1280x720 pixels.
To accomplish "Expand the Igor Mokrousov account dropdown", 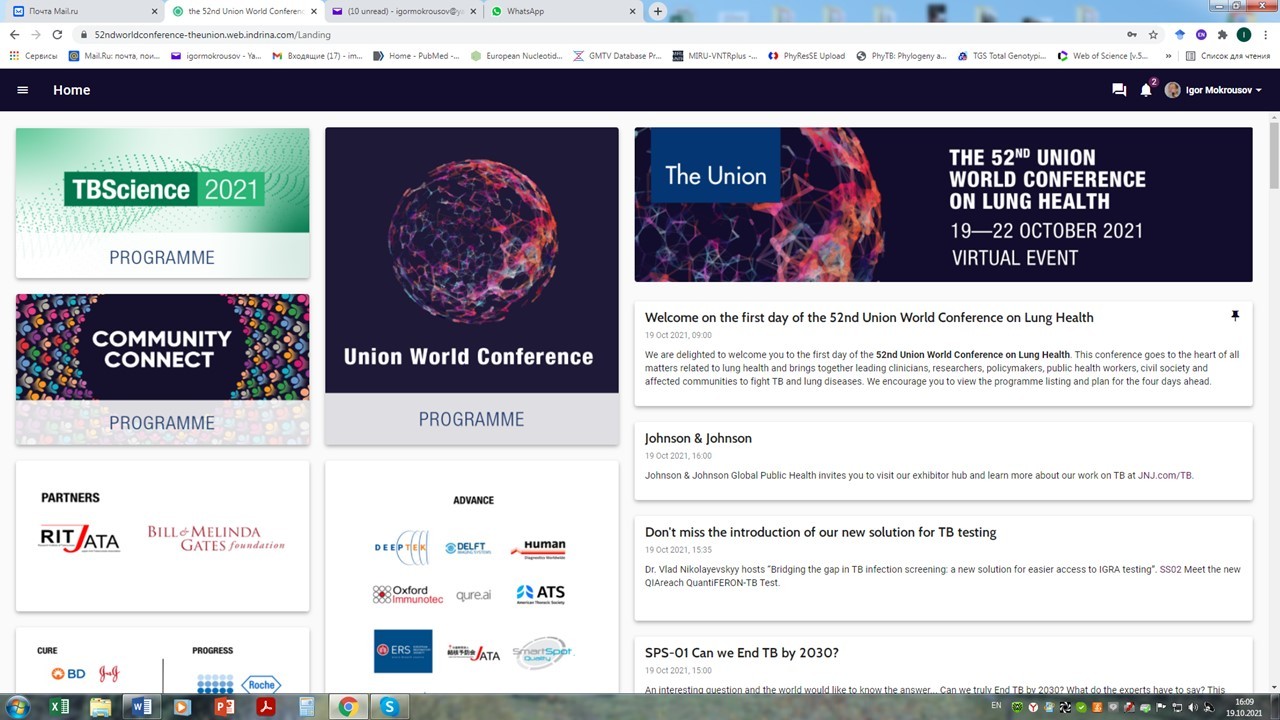I will tap(1223, 90).
